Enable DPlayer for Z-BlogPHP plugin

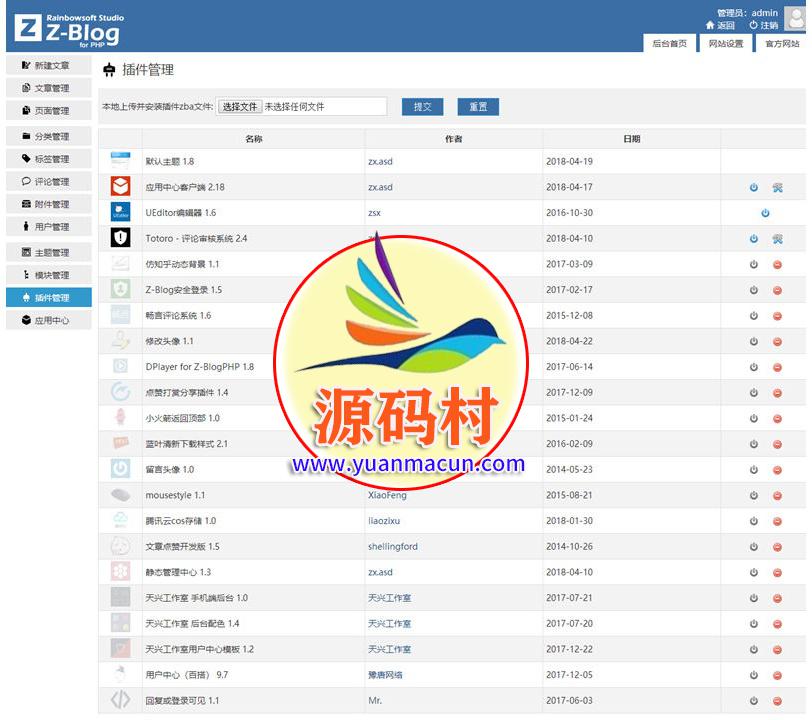point(754,367)
